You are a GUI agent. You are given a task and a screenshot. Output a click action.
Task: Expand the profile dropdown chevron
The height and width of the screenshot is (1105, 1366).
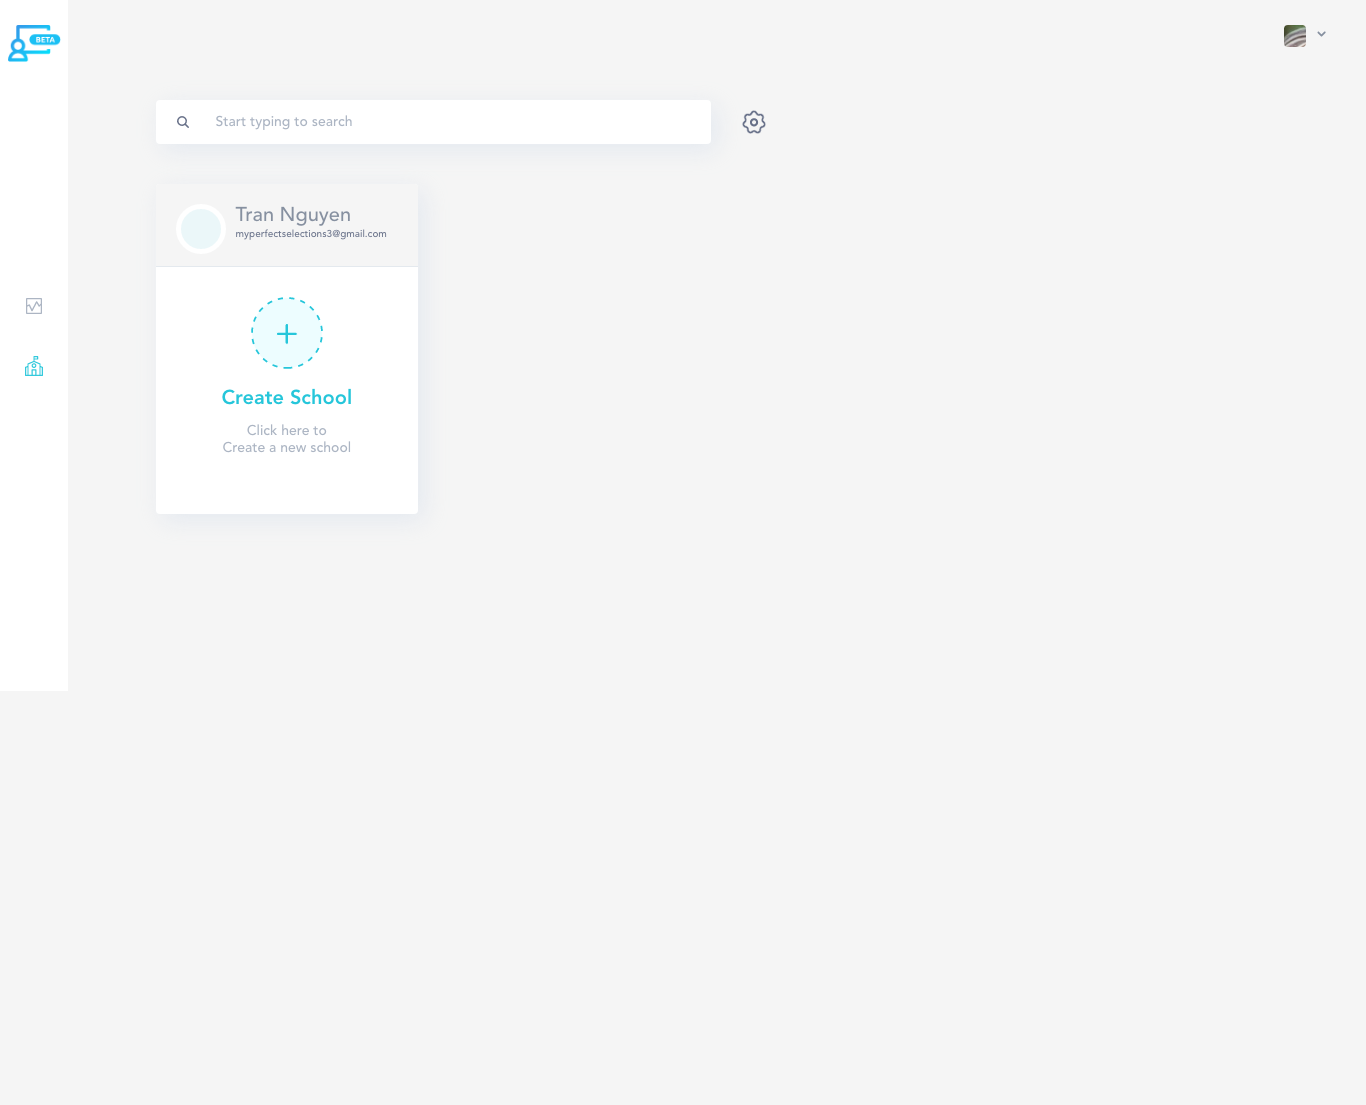1321,34
